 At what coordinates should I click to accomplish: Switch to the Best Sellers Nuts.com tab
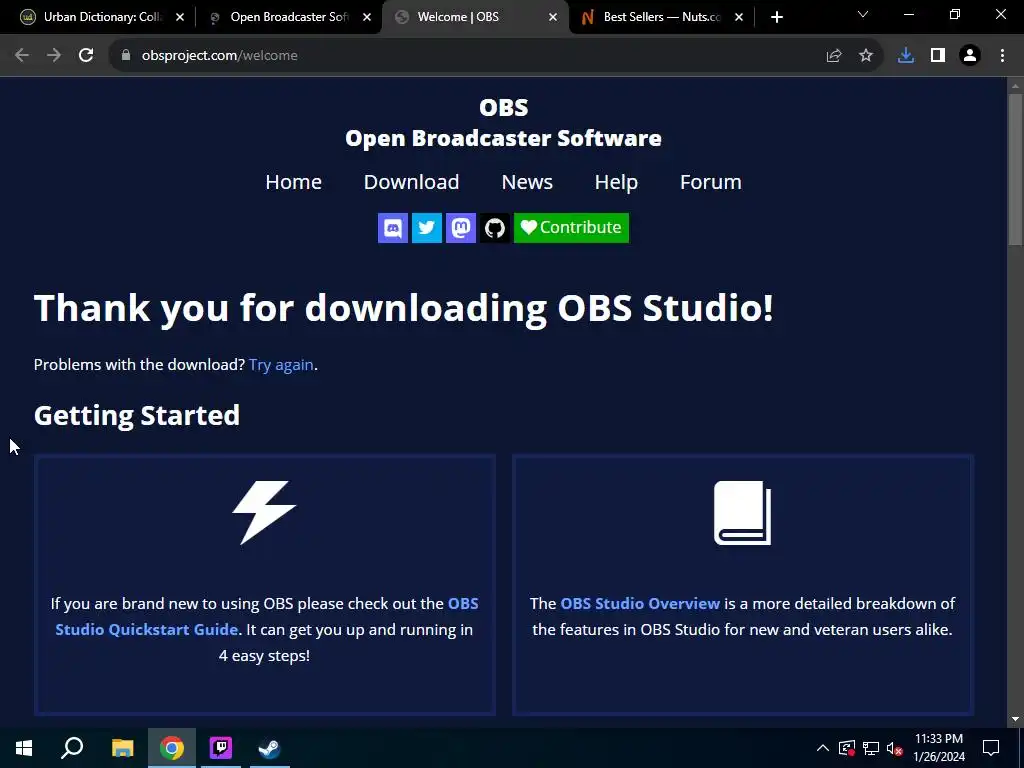click(x=662, y=17)
